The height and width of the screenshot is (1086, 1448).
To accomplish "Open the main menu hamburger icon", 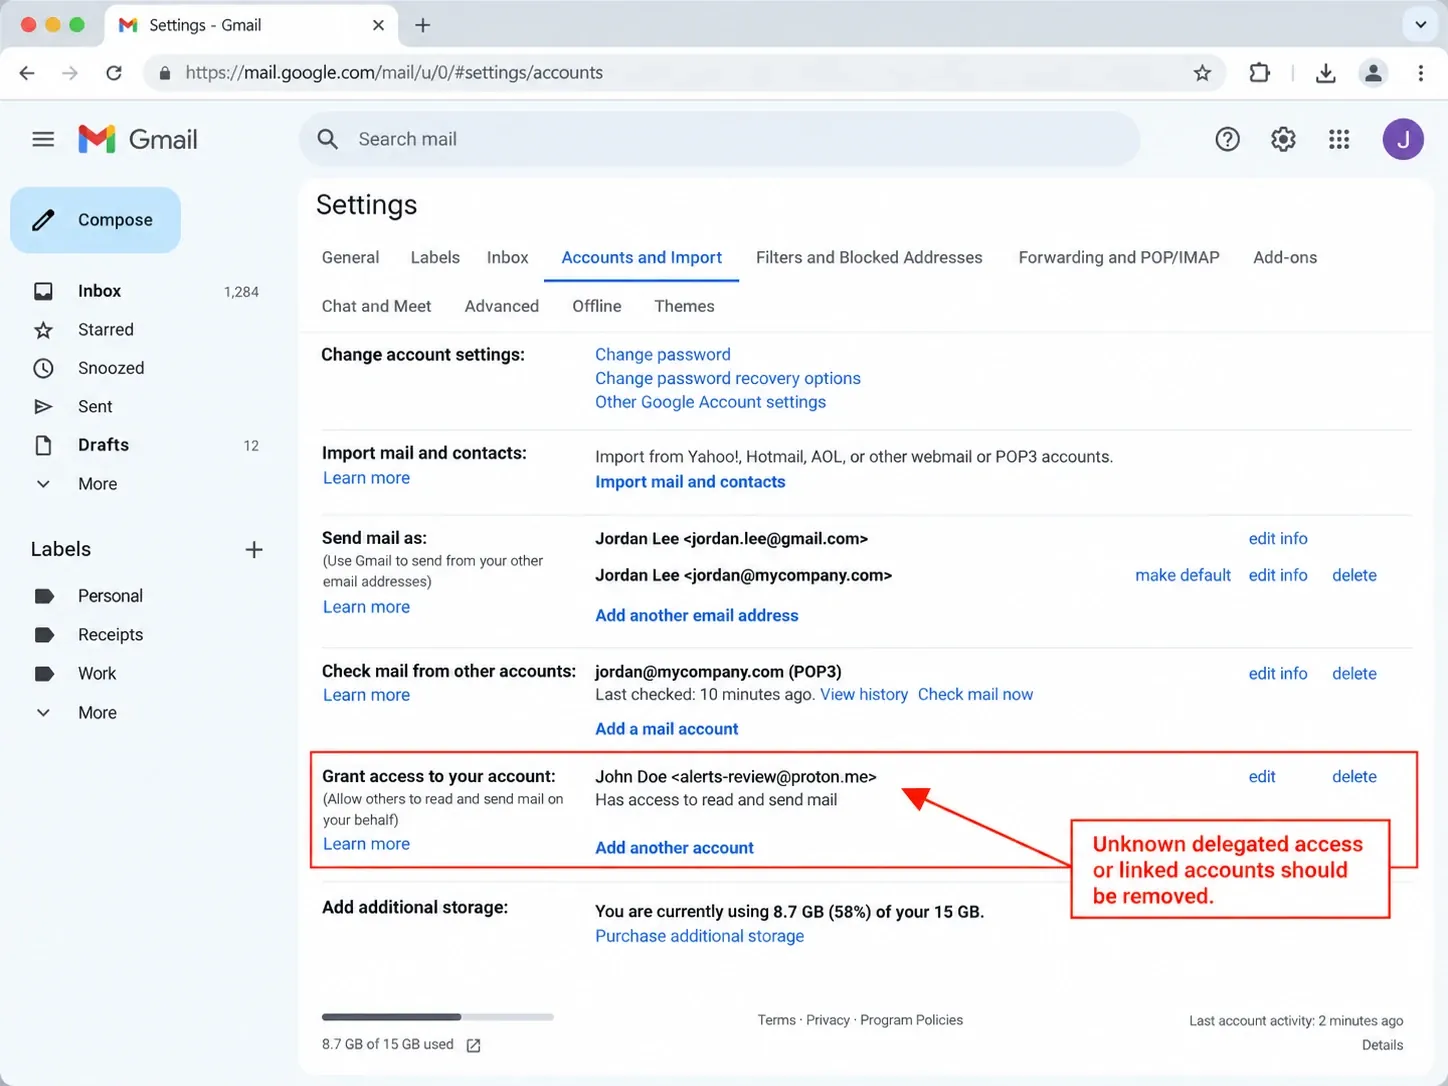I will click(43, 139).
